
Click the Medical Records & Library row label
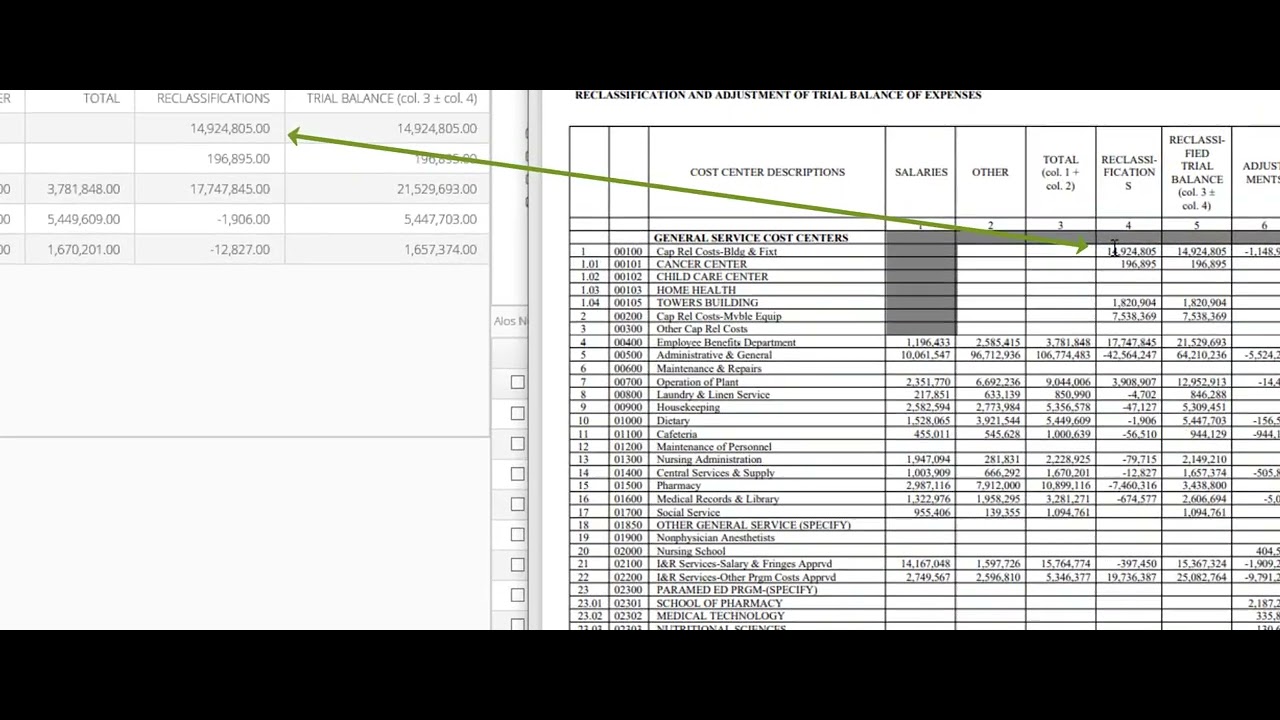(x=717, y=499)
